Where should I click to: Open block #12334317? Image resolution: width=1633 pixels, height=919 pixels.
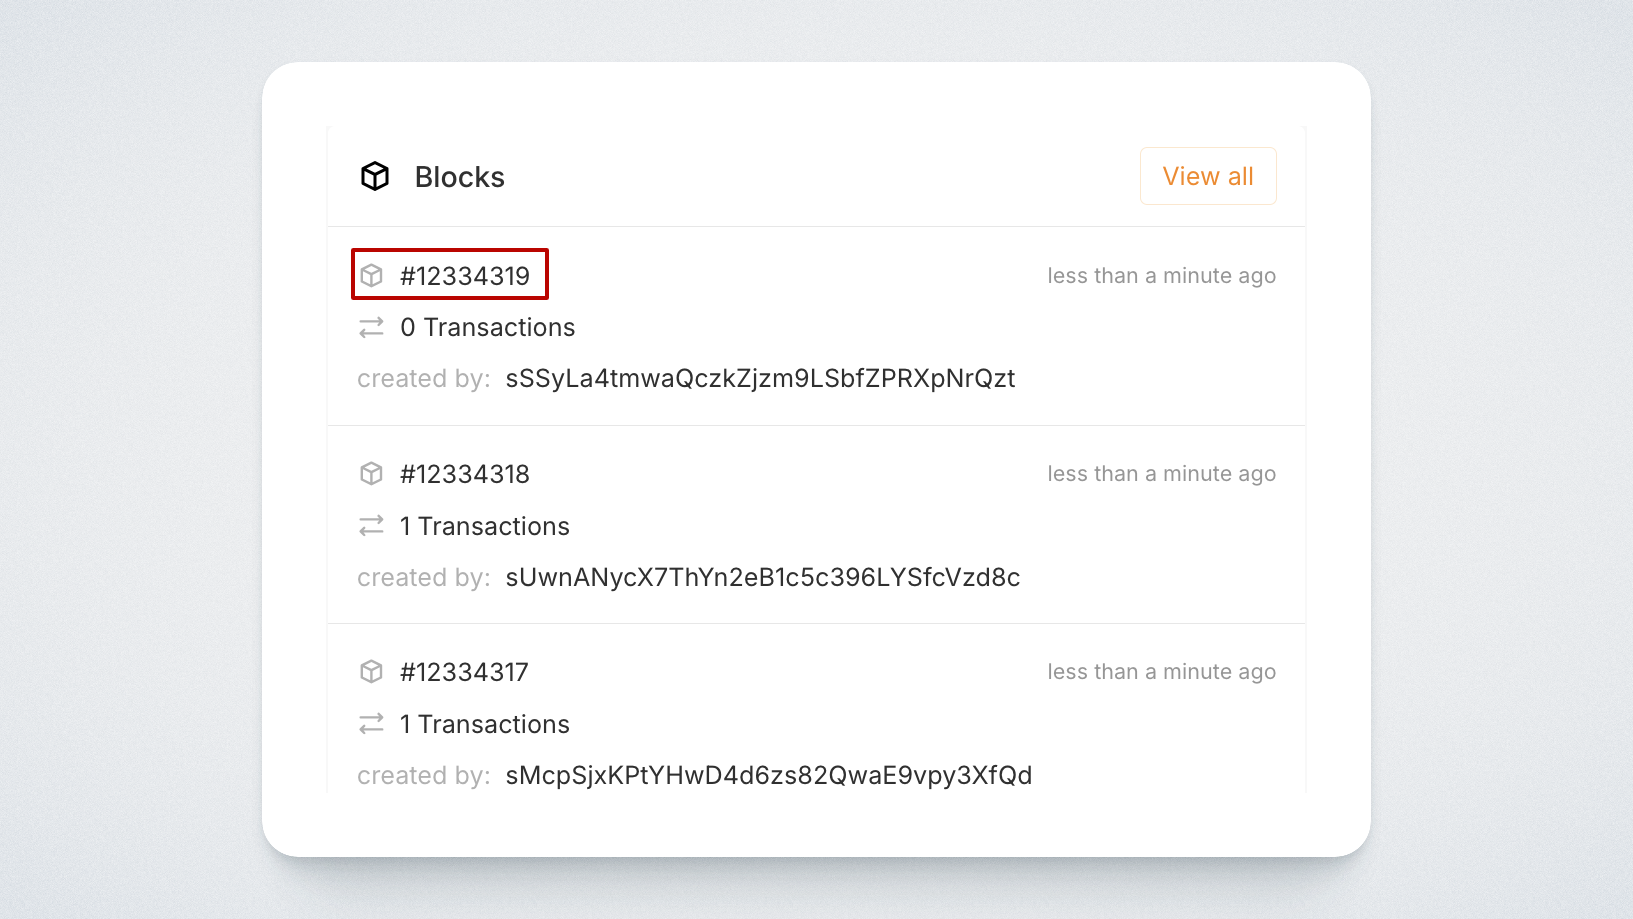(464, 672)
